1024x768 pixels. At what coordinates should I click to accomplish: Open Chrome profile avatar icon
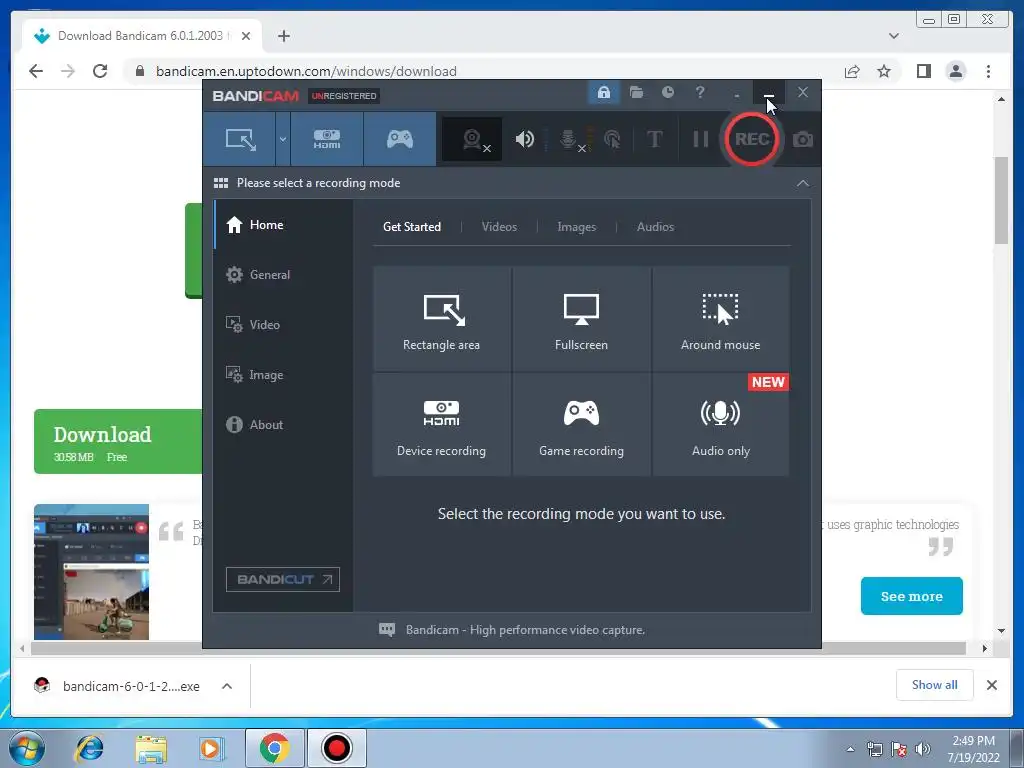tap(955, 71)
